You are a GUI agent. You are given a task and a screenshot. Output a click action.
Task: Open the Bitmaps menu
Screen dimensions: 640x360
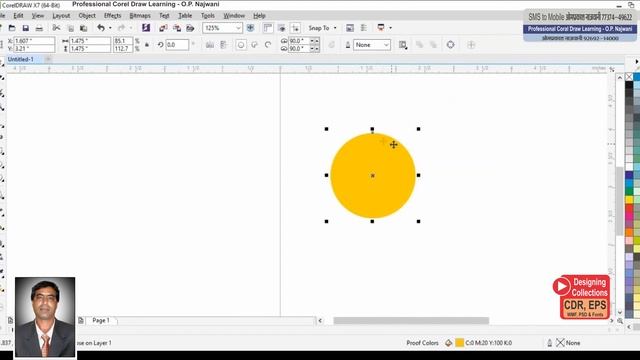tap(140, 16)
